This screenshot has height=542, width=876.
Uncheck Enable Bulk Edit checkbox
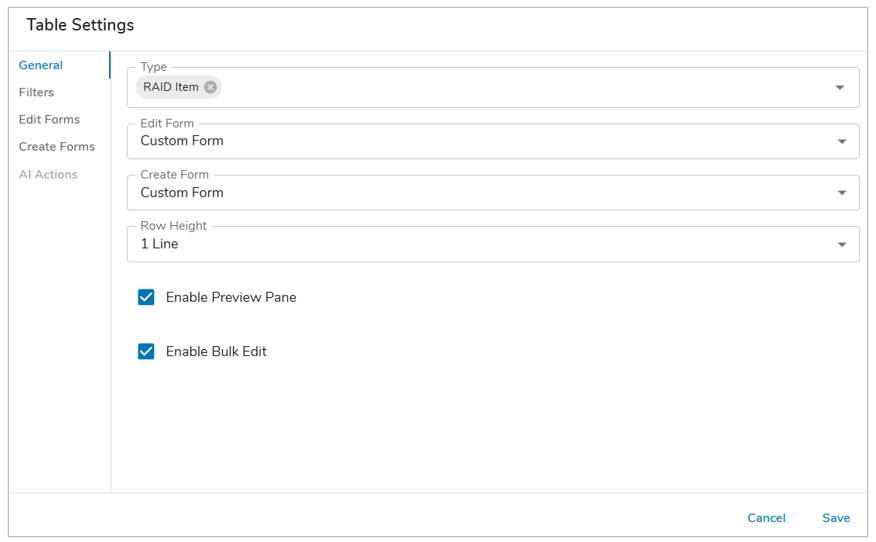pyautogui.click(x=146, y=351)
